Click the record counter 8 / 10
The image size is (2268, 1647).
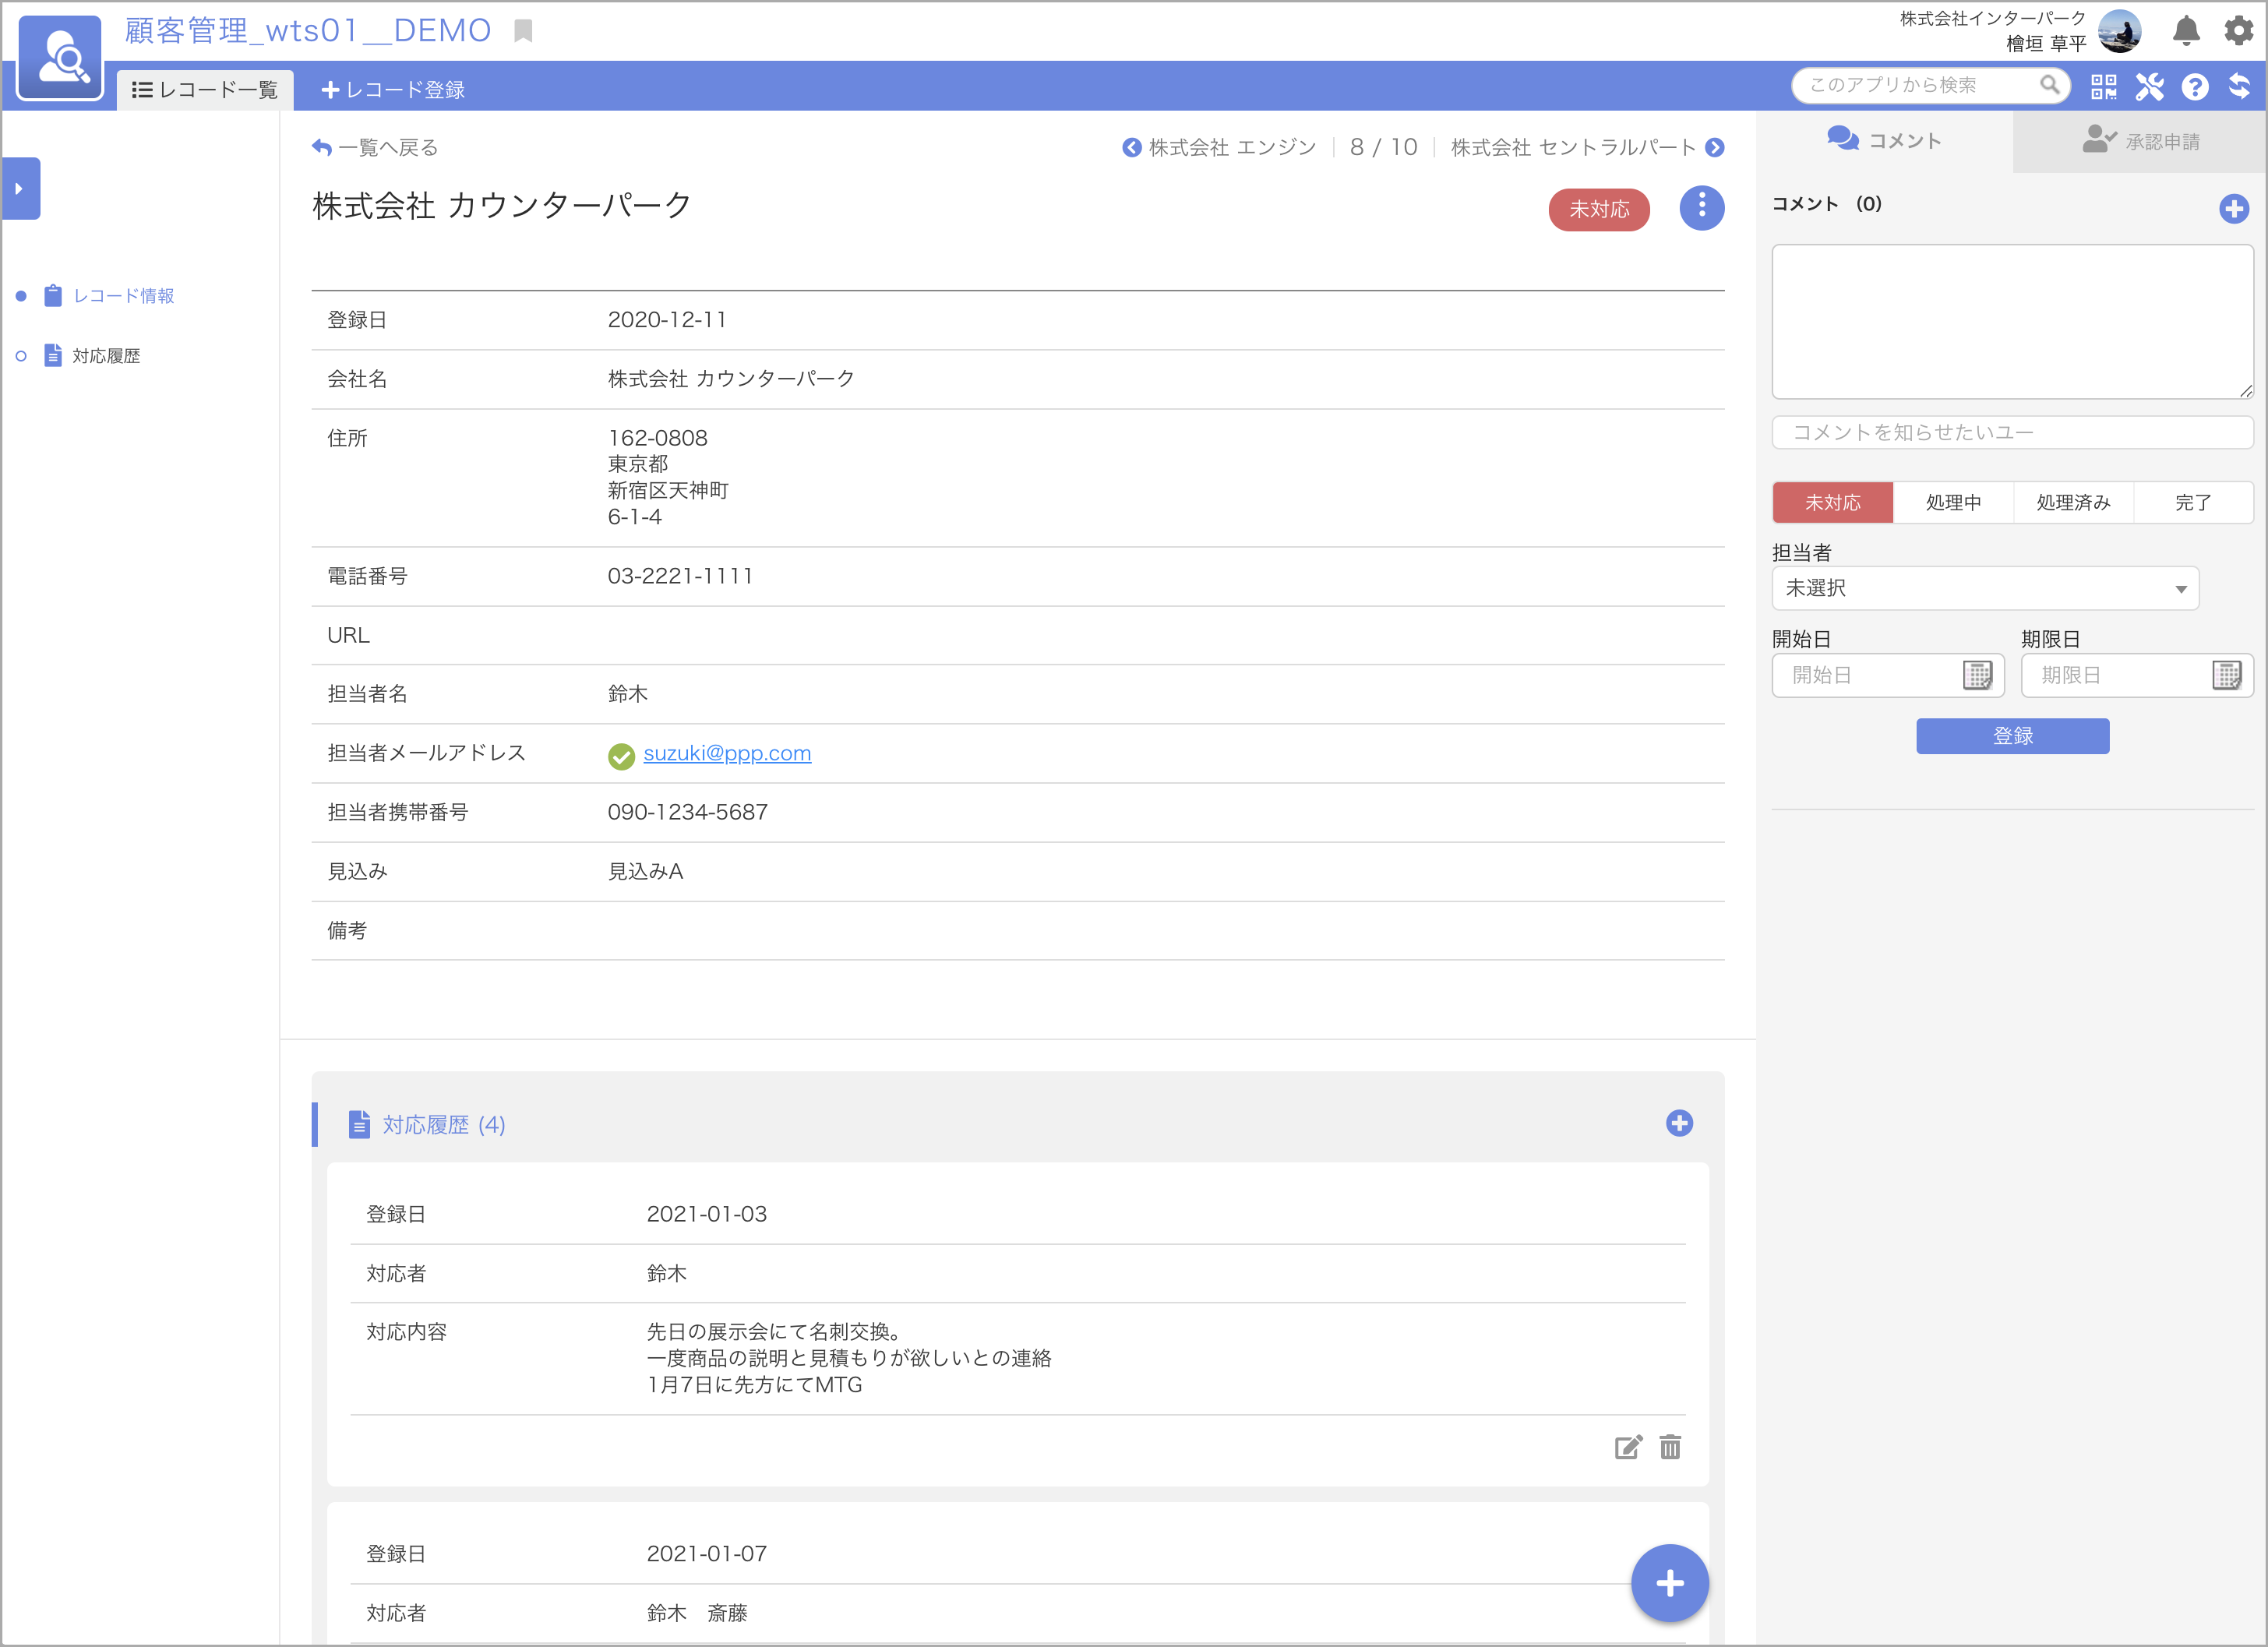pos(1383,148)
